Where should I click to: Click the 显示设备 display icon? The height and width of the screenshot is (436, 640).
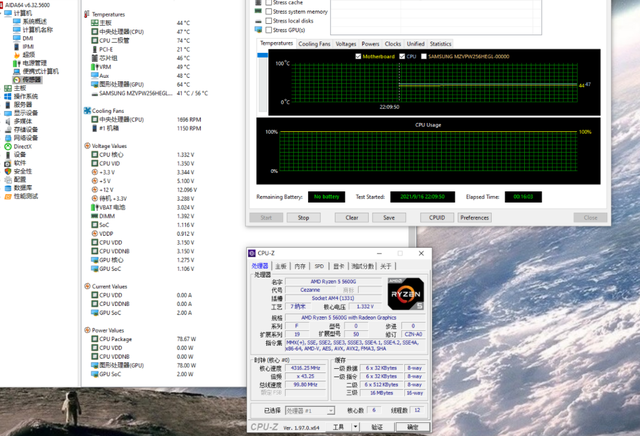tap(8, 113)
